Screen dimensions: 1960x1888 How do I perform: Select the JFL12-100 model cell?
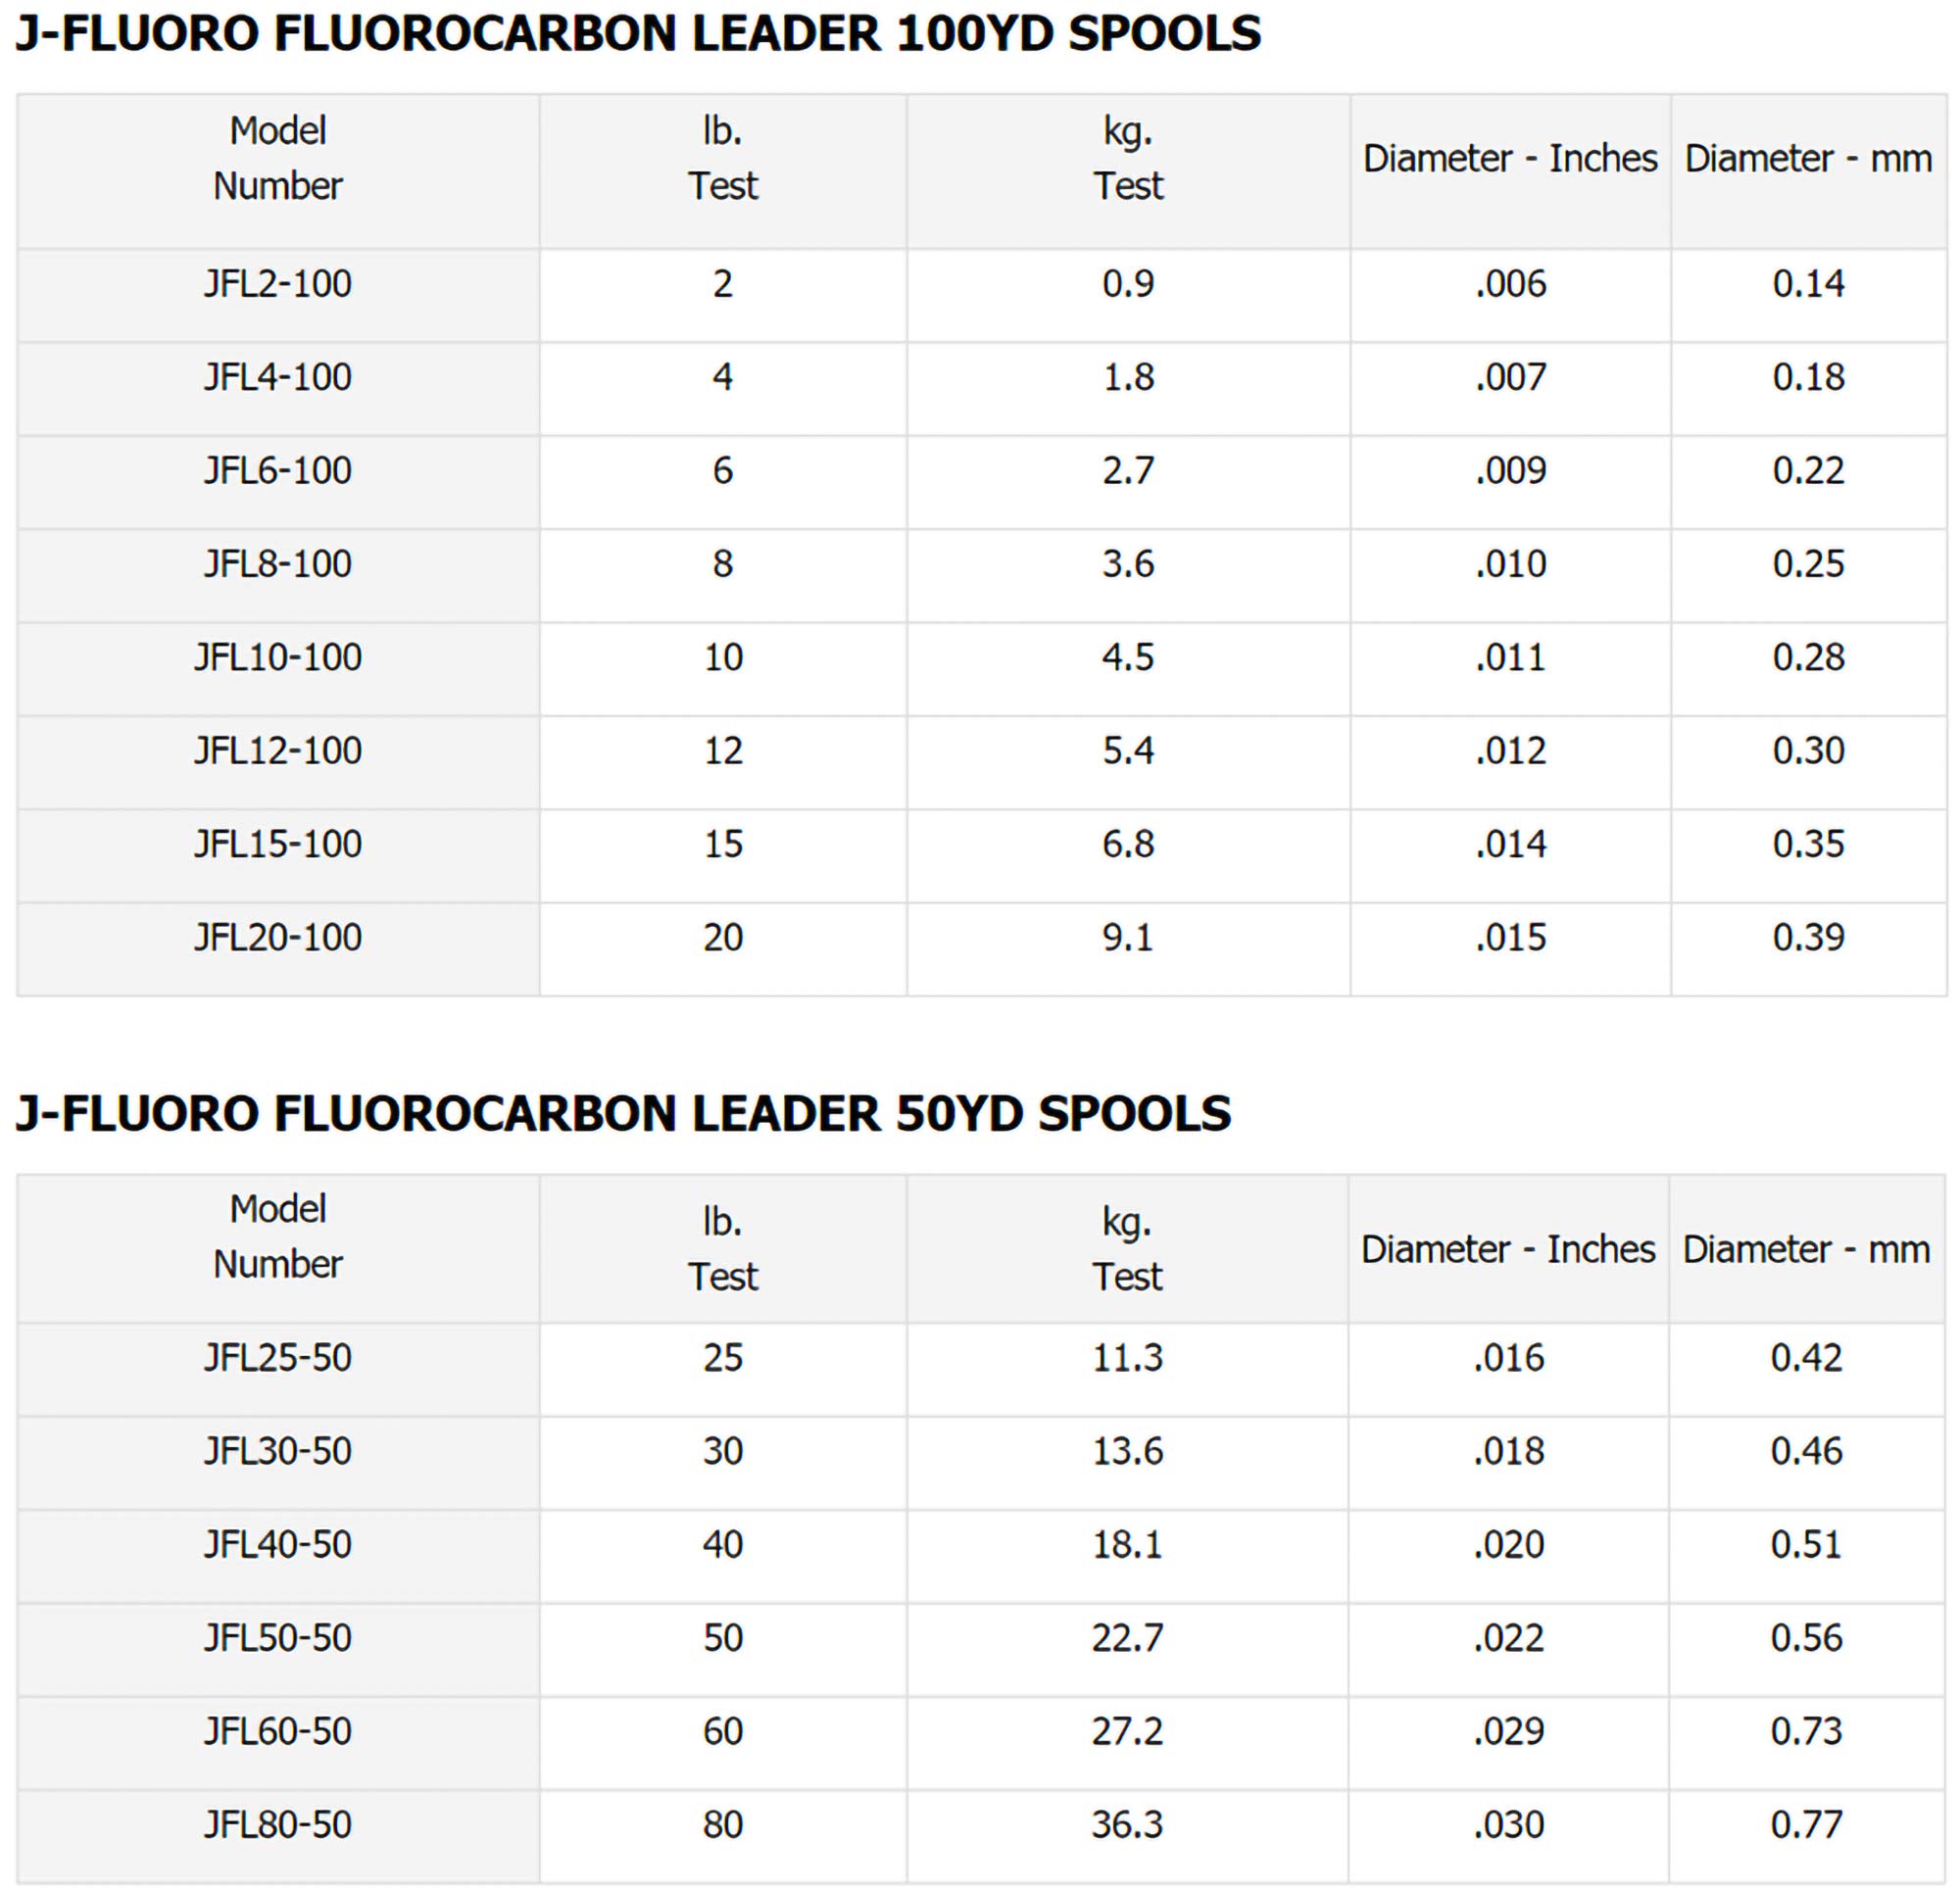pyautogui.click(x=278, y=750)
